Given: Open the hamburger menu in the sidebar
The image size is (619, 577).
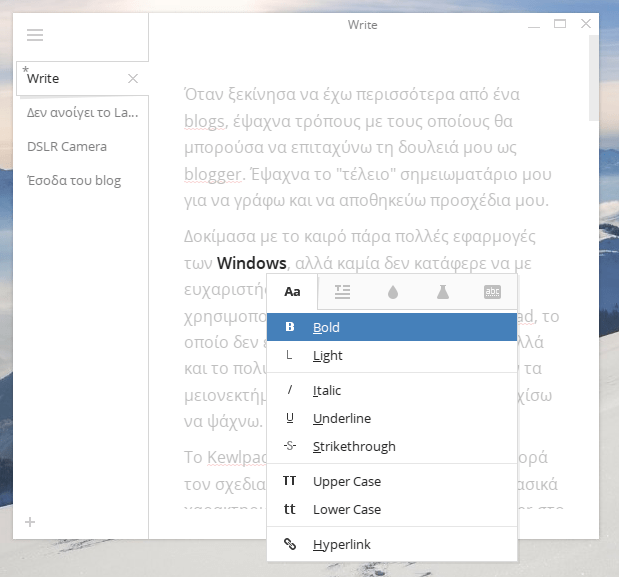Looking at the screenshot, I should click(35, 35).
